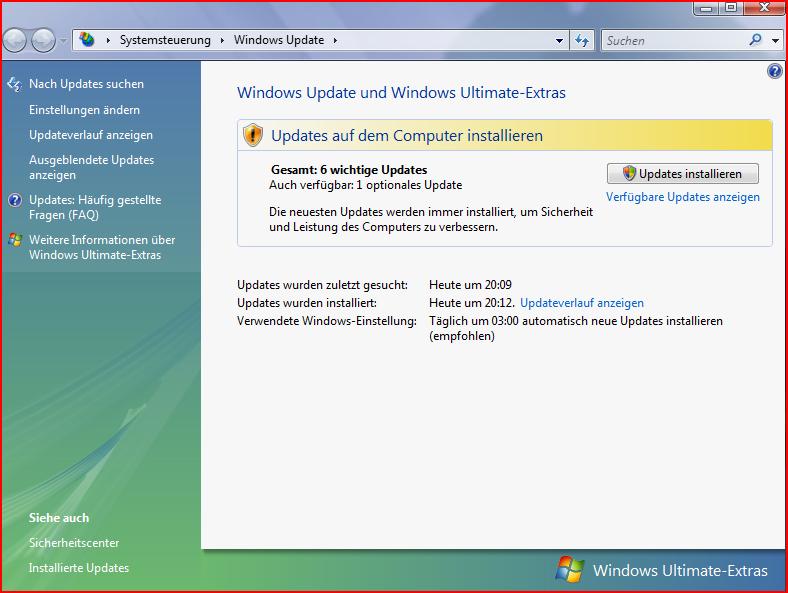The width and height of the screenshot is (788, 593).
Task: Expand the arrow after Systemsteuerung breadcrumb
Action: pos(222,40)
